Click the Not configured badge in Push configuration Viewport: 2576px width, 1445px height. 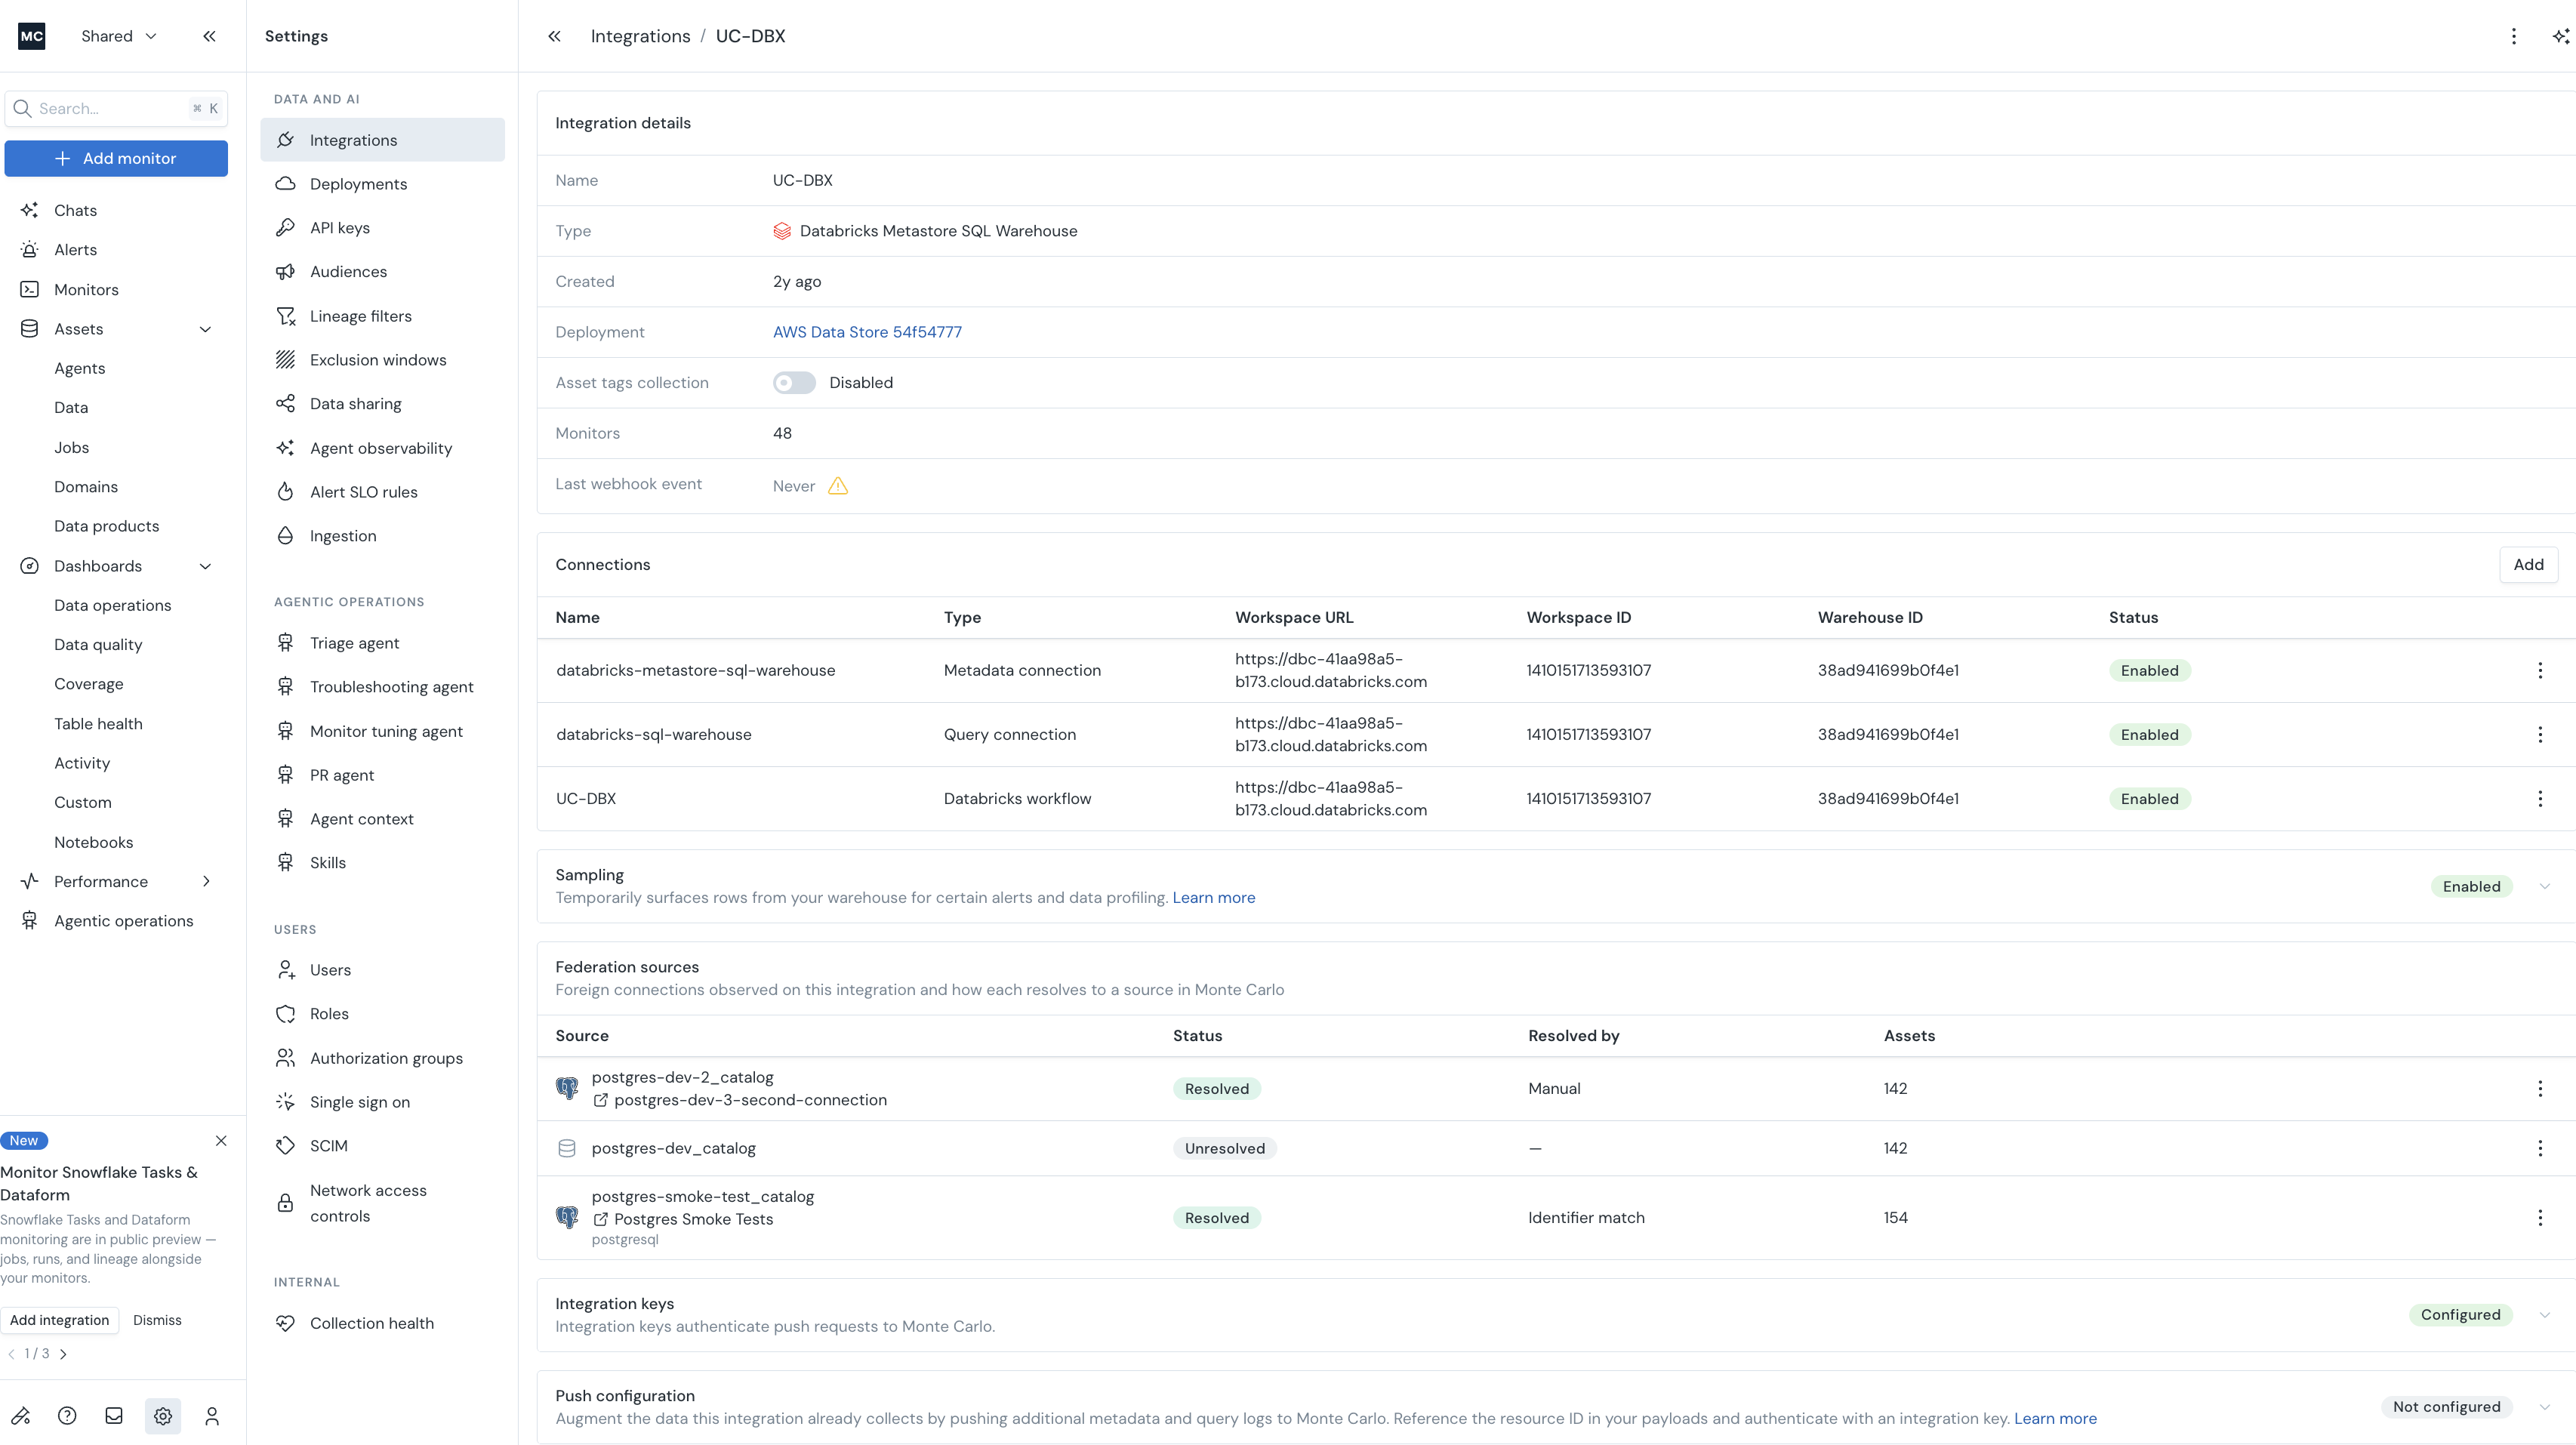click(2446, 1406)
